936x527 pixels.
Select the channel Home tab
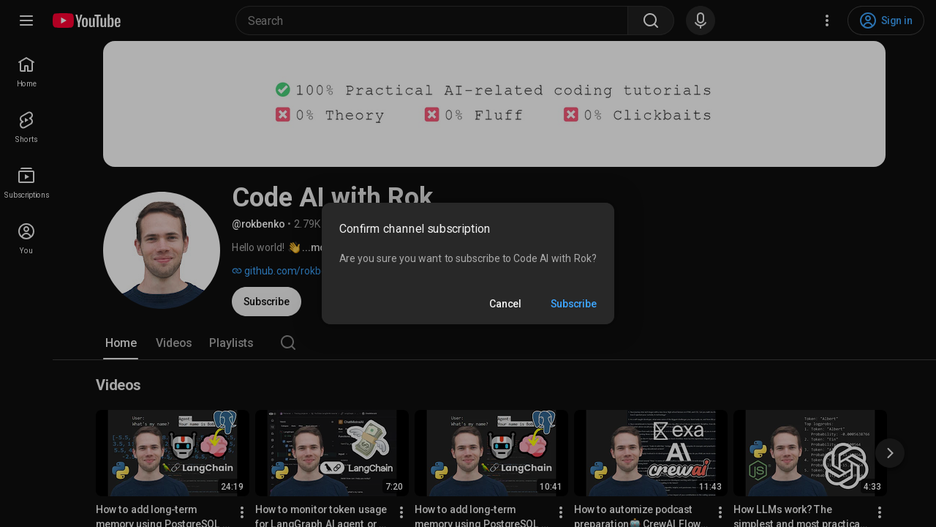click(x=121, y=343)
